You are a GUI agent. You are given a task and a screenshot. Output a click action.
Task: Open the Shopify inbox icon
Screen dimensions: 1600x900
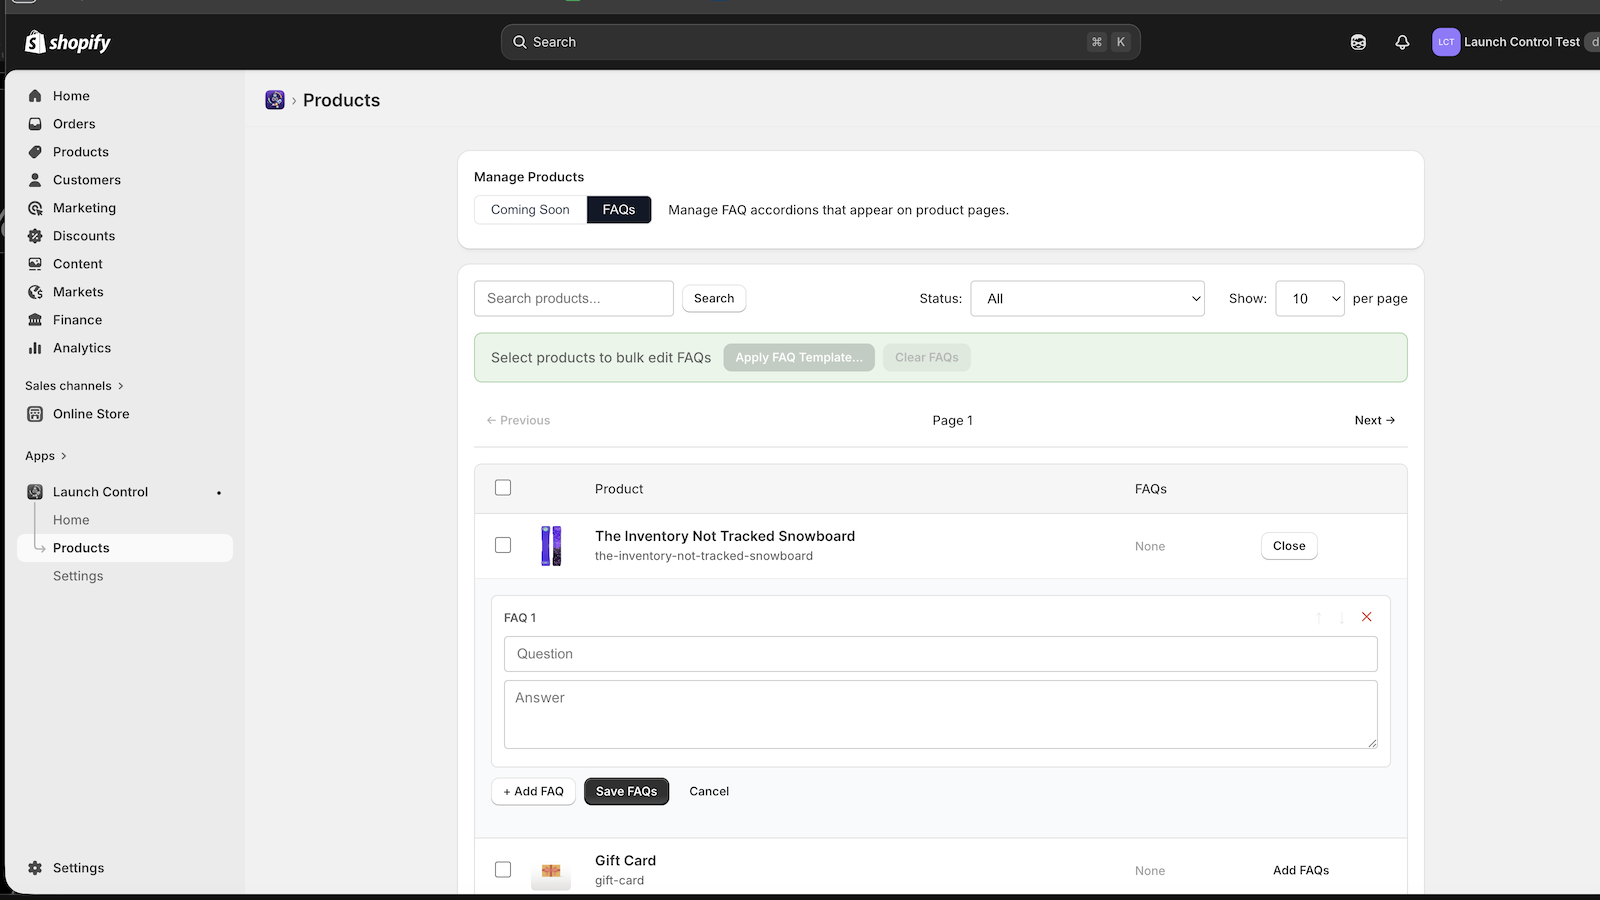pos(1358,41)
